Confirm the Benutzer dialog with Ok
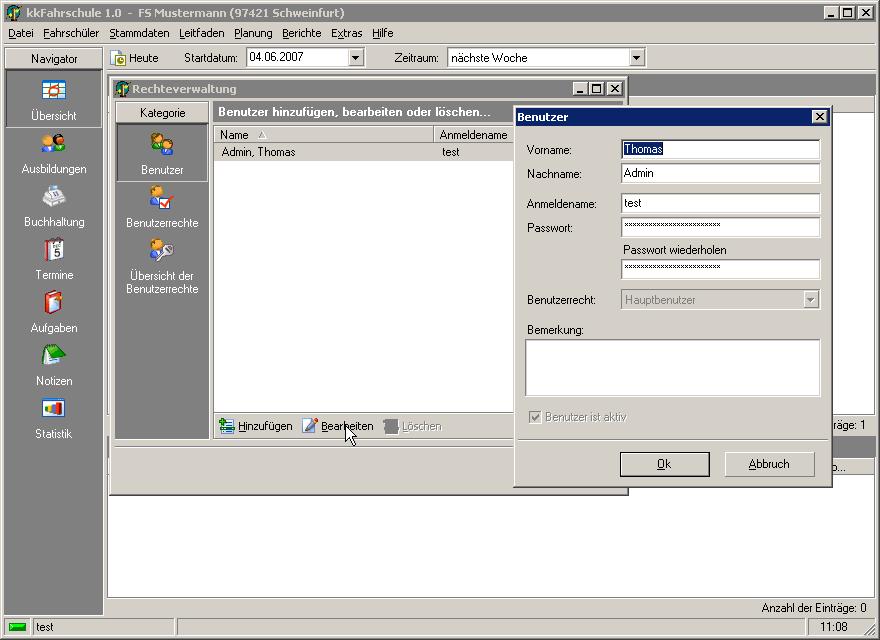 [664, 464]
